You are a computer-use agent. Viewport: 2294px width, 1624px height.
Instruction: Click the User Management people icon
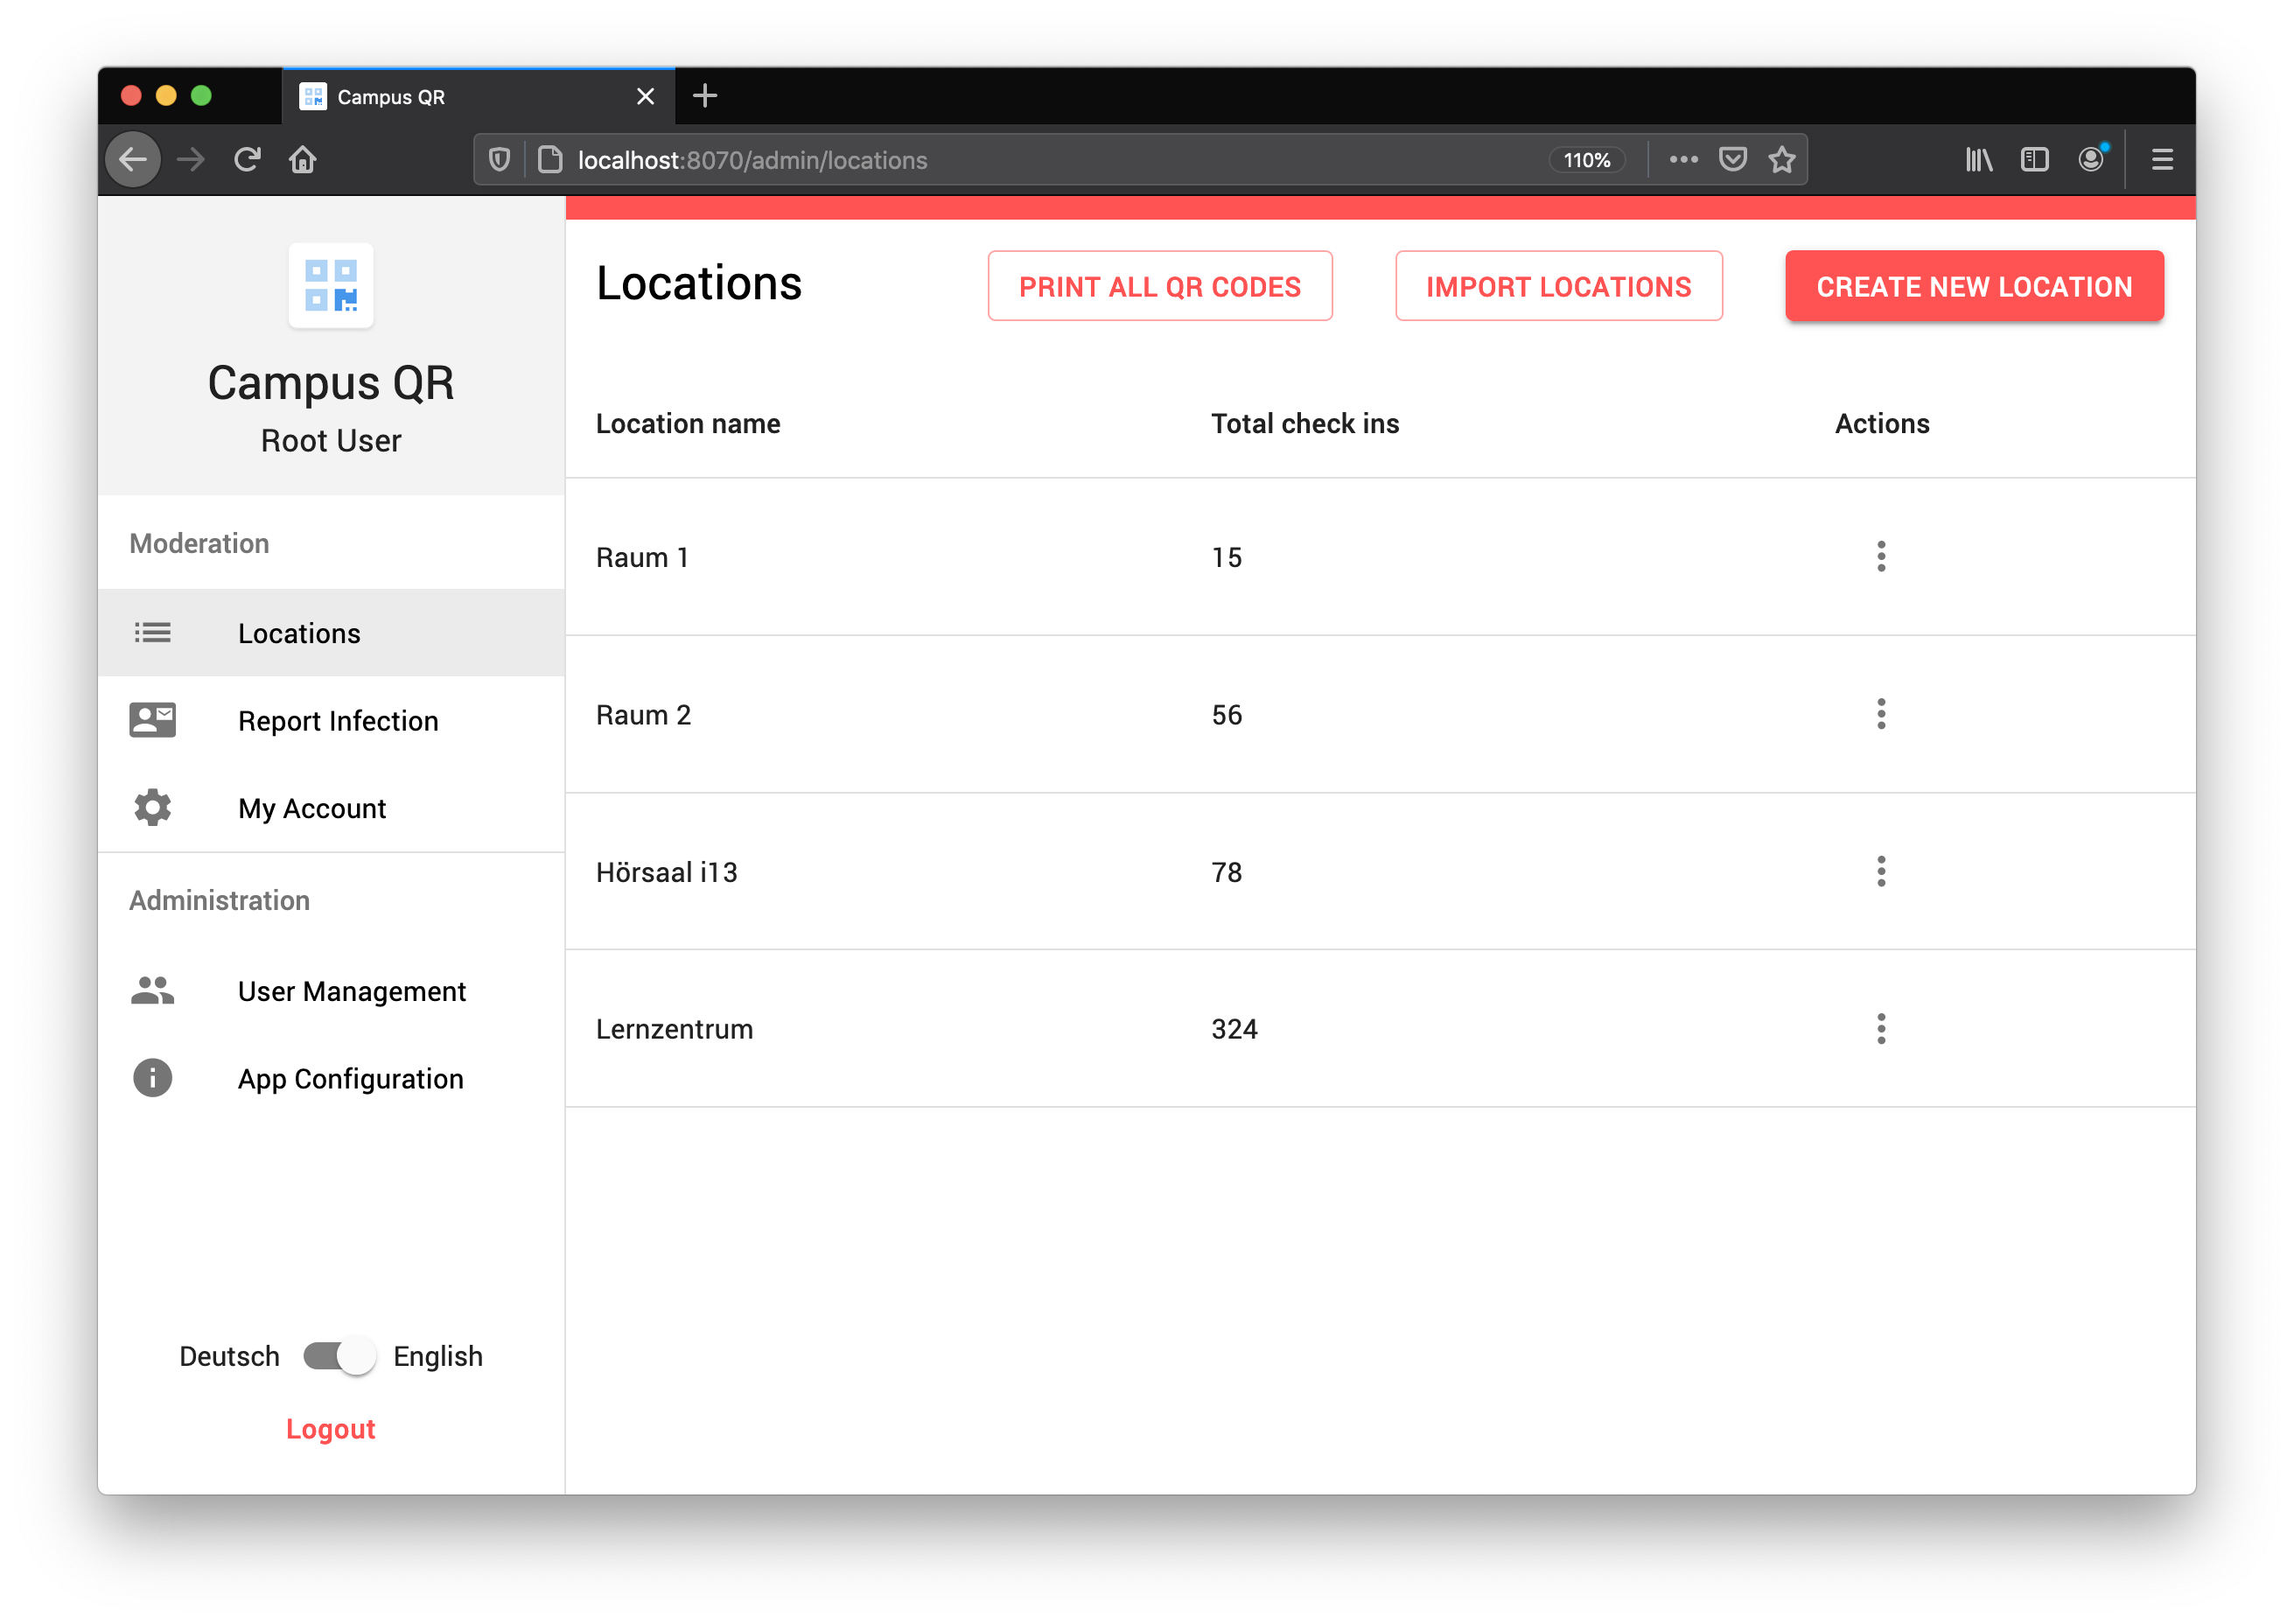pyautogui.click(x=153, y=991)
